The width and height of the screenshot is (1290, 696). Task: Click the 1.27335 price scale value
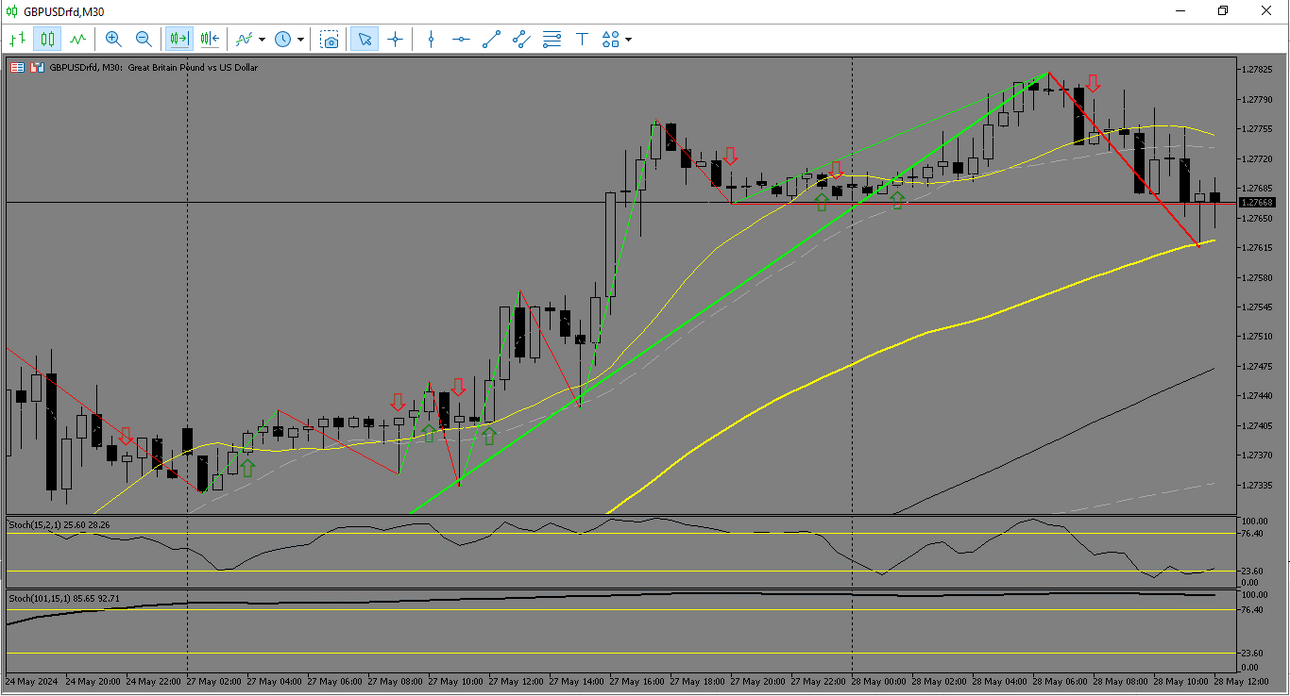tap(1256, 485)
